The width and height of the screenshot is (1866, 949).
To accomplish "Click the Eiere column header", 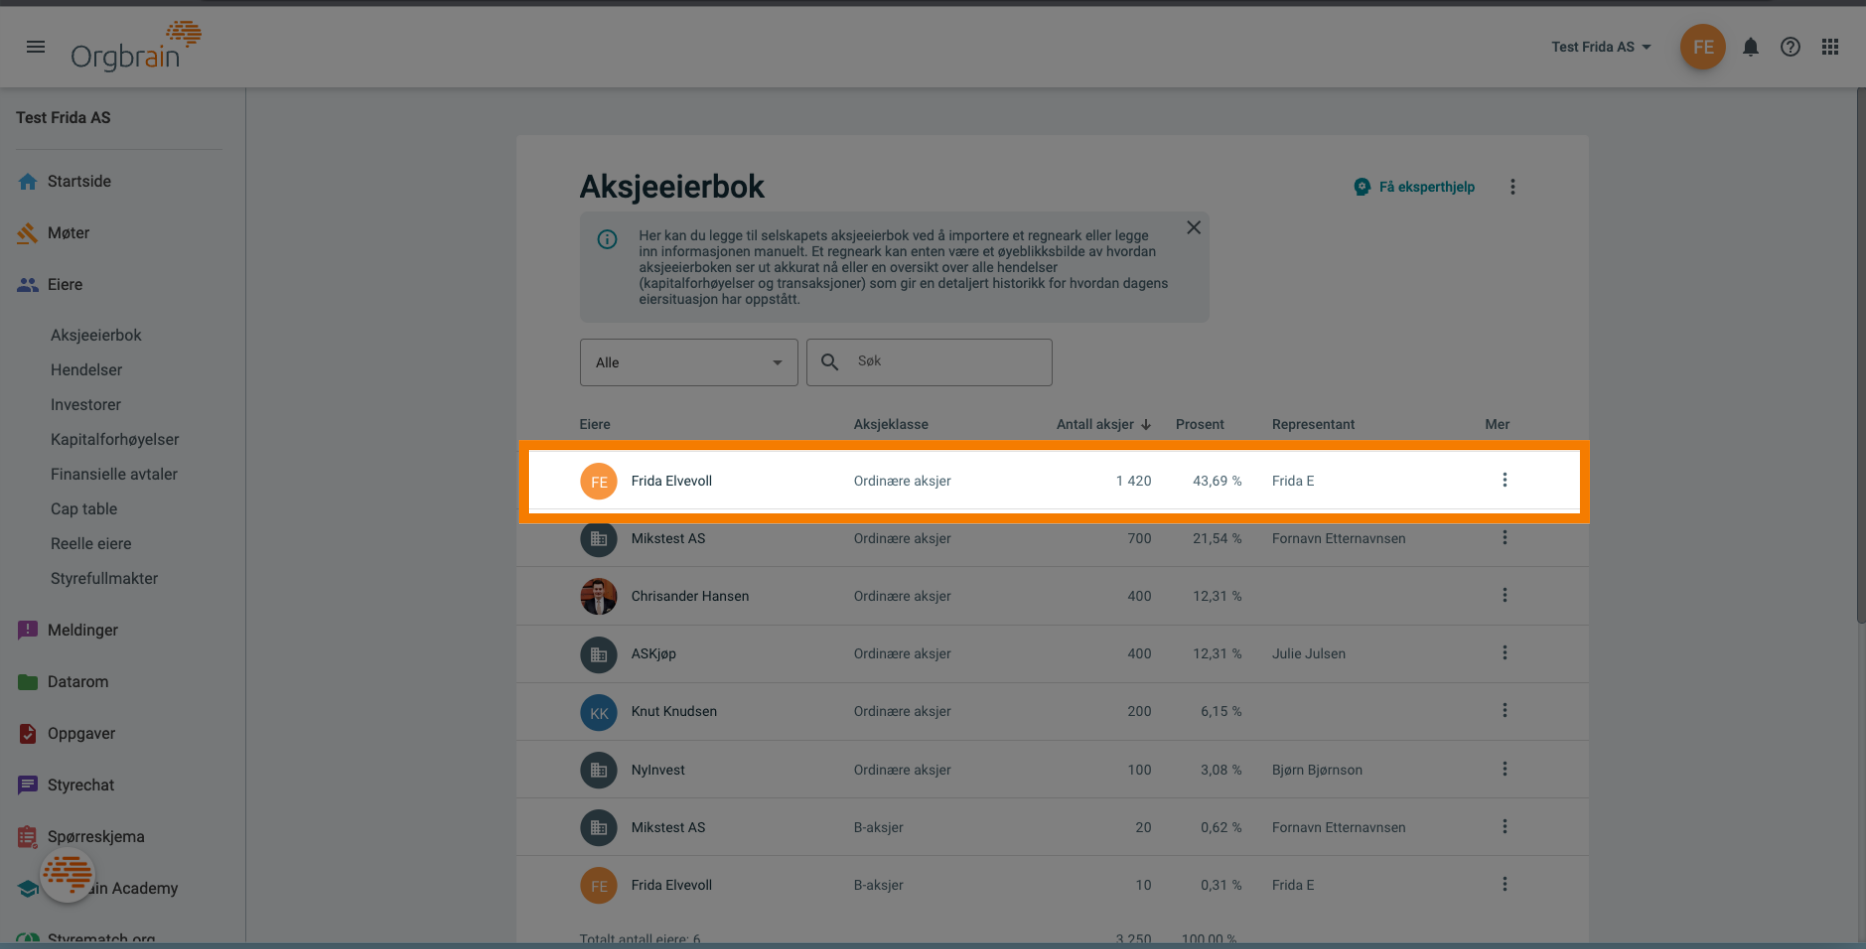I will [x=595, y=425].
